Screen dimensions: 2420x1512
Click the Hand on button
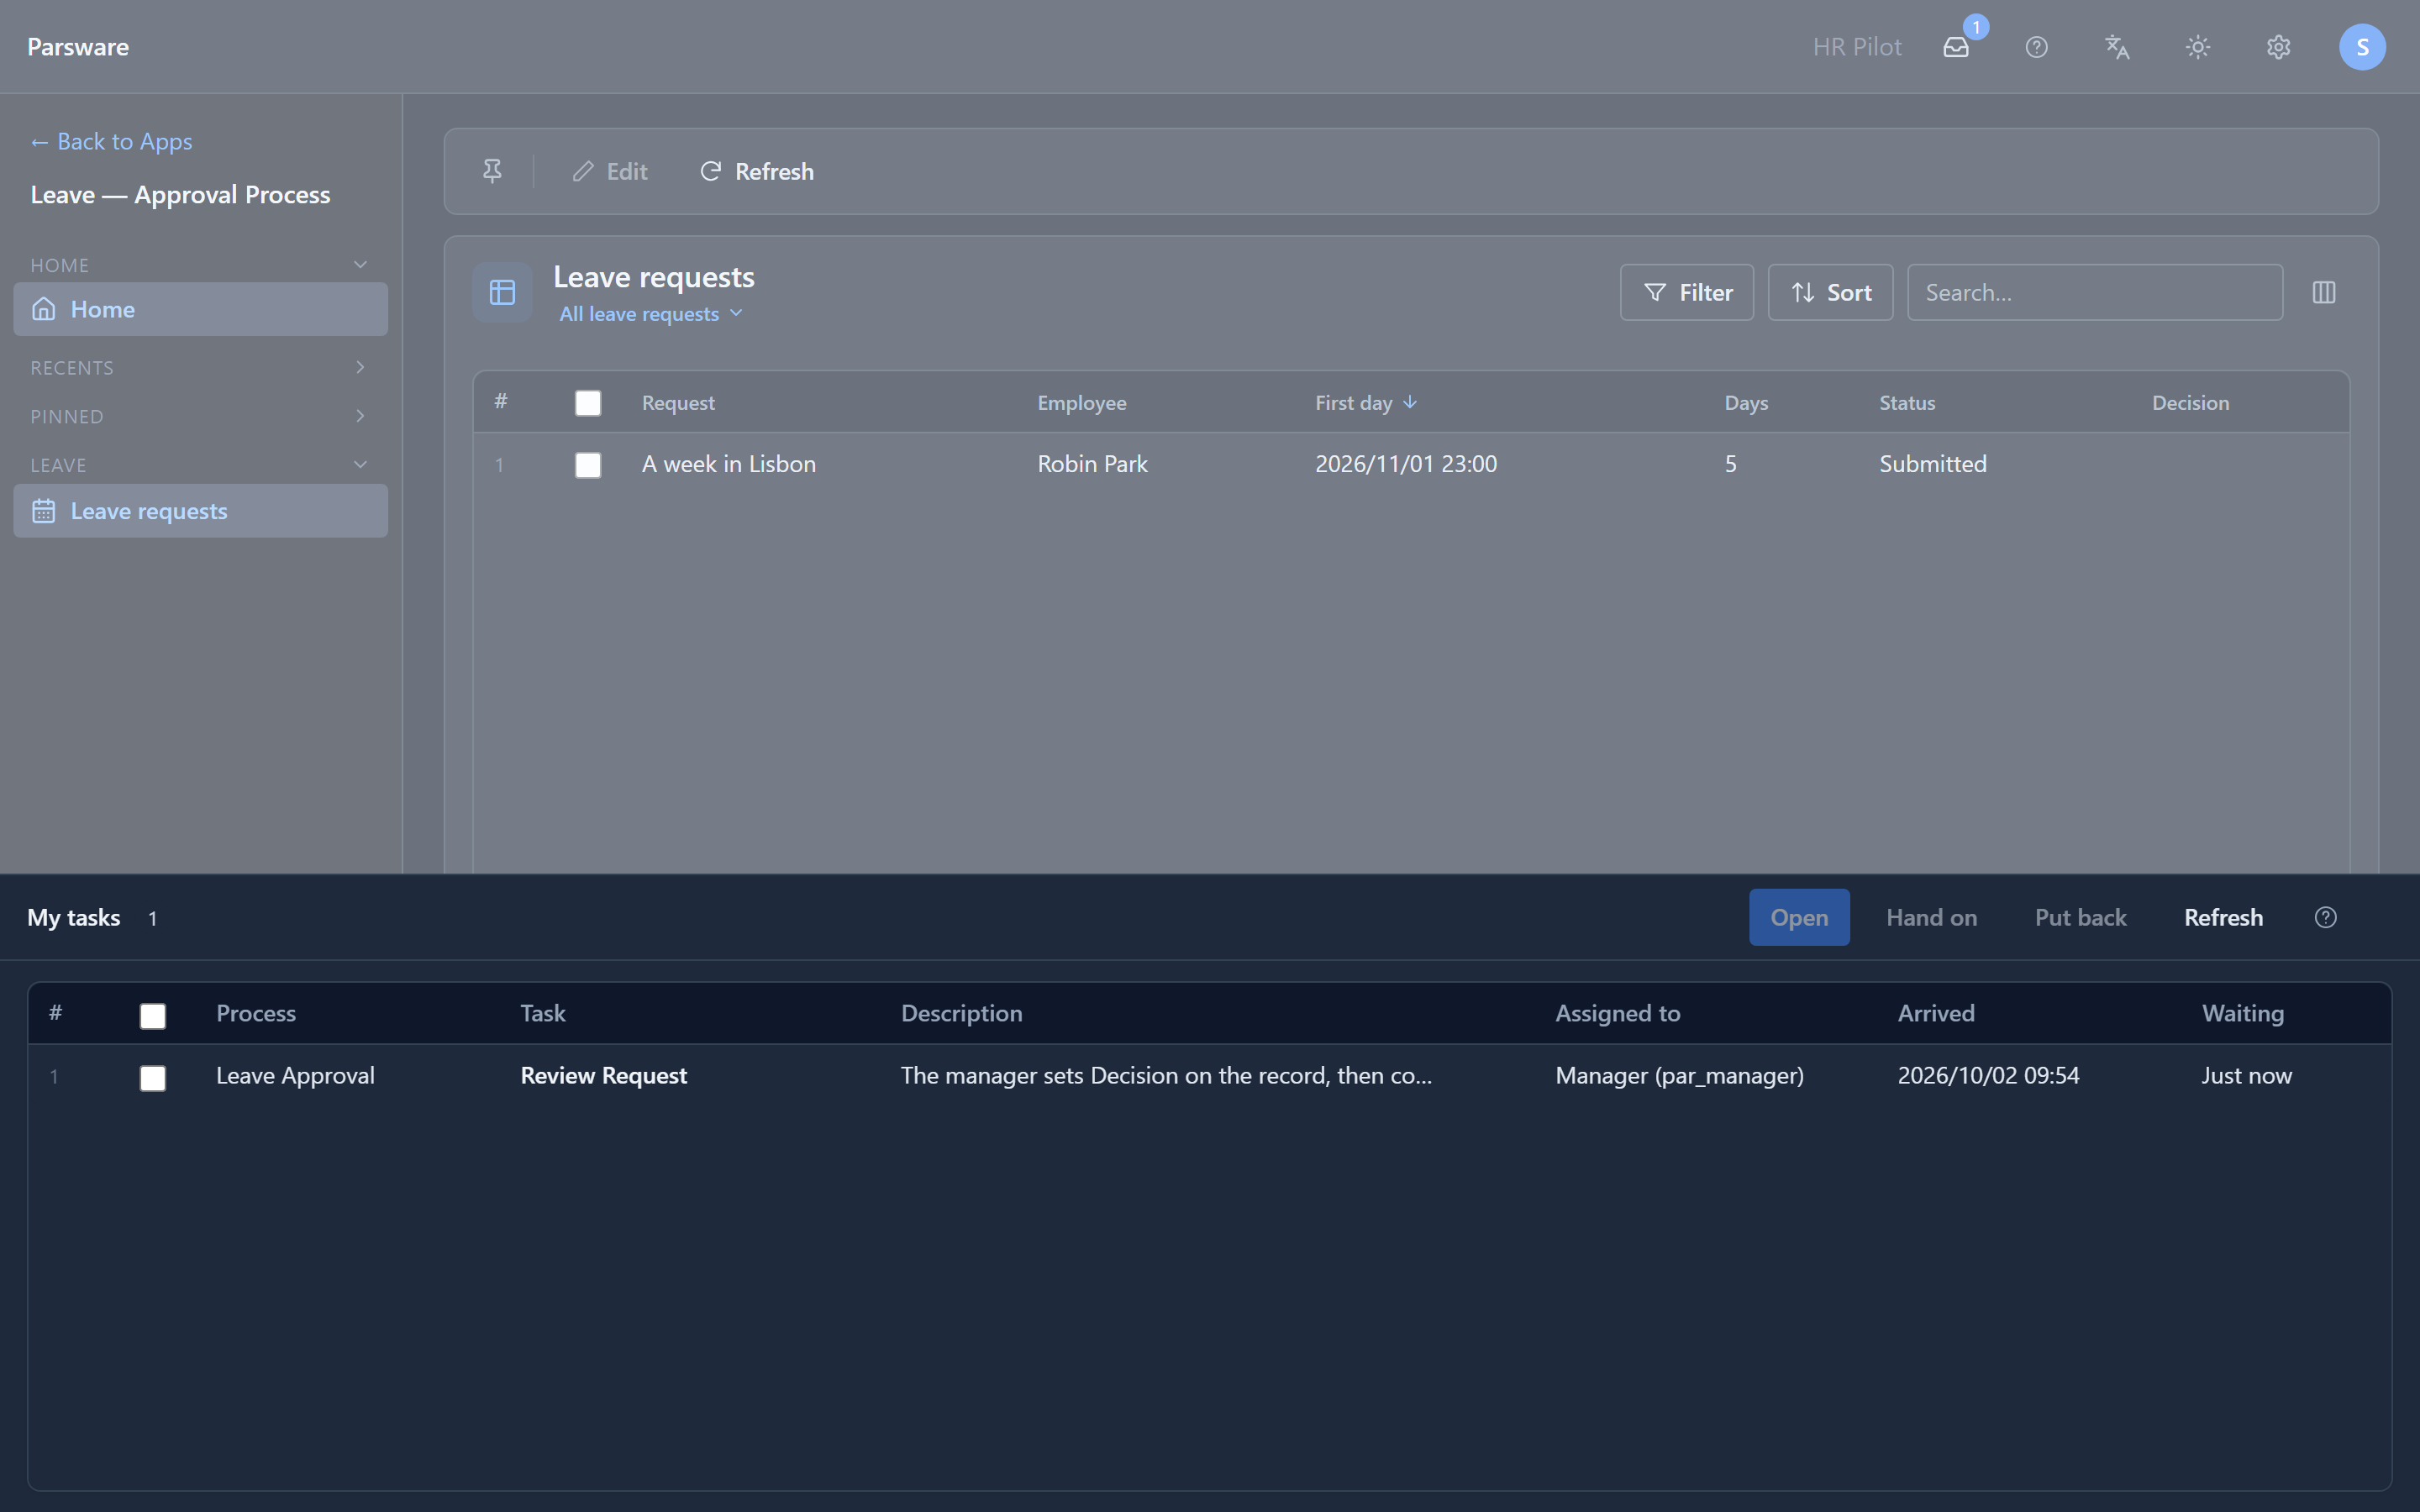(1931, 917)
